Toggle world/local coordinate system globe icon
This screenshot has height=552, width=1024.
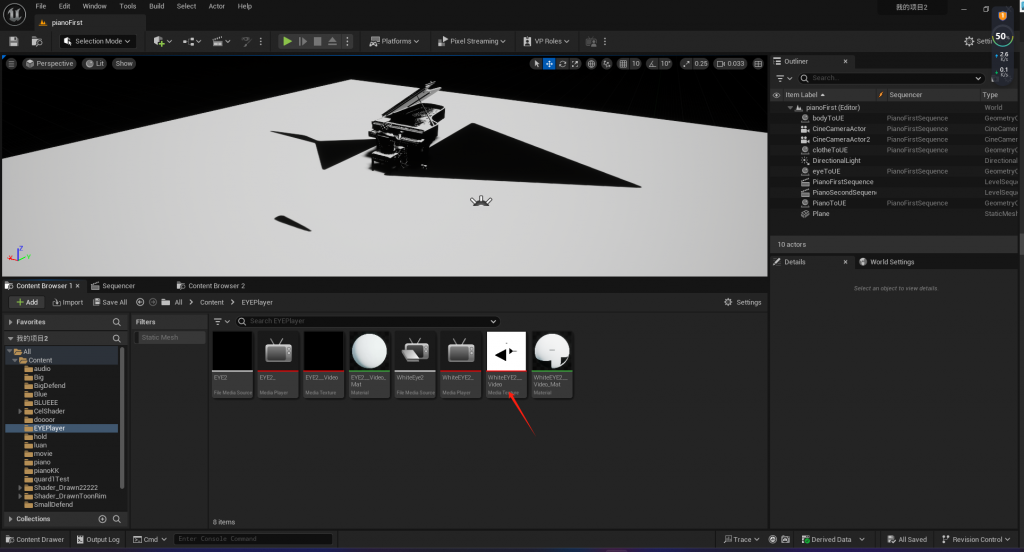tap(591, 63)
